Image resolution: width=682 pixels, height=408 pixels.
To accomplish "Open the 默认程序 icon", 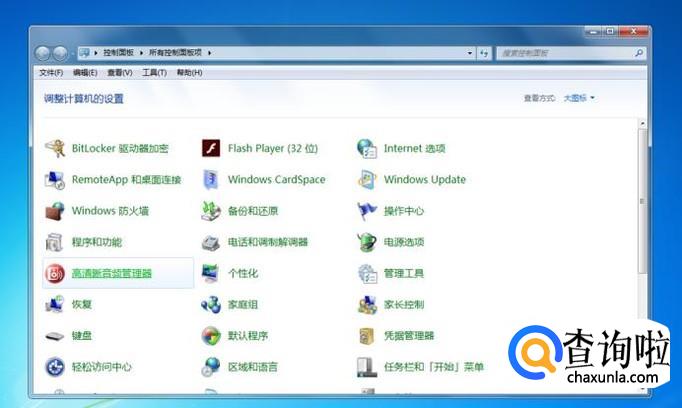I will (211, 336).
